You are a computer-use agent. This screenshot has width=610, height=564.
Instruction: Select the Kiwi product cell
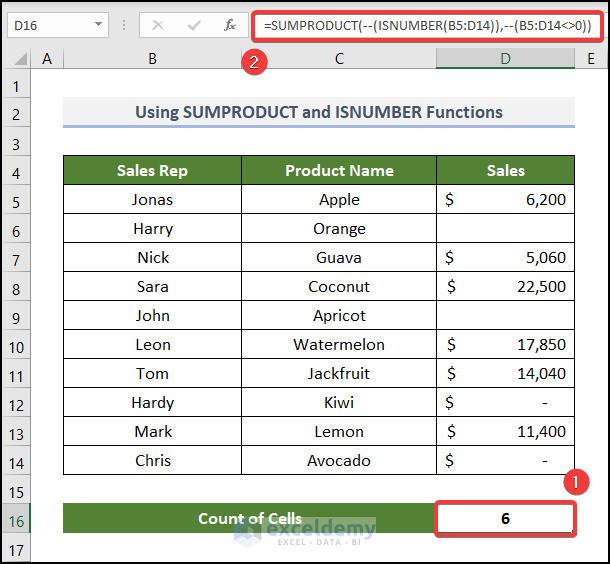tap(339, 403)
